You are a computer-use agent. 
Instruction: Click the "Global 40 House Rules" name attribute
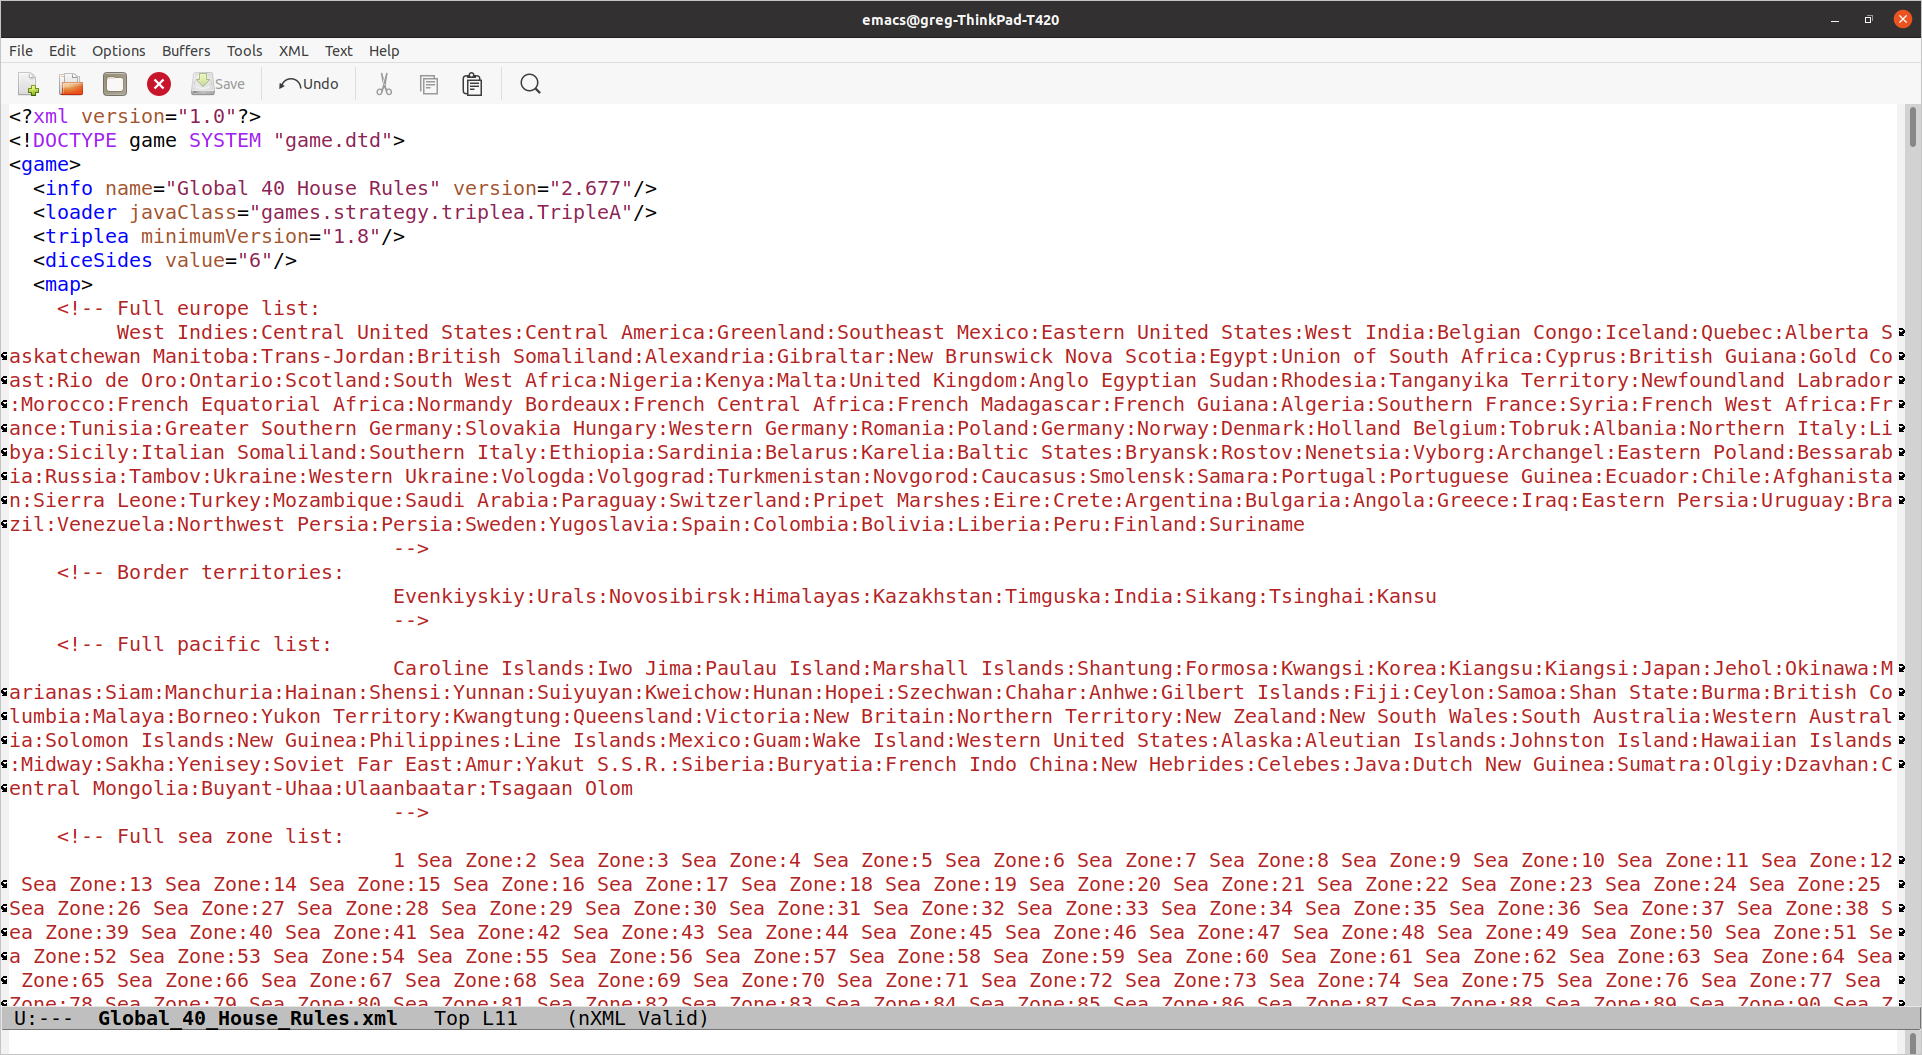272,188
